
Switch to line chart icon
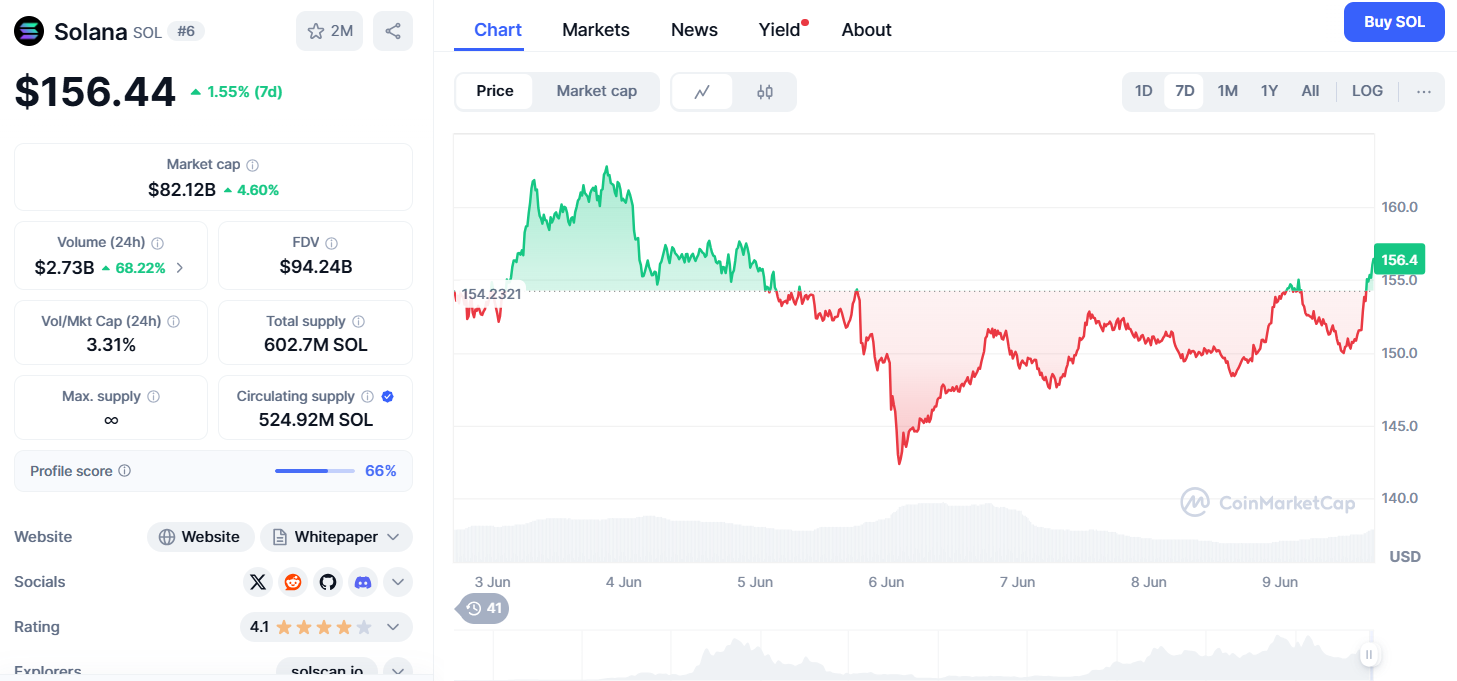pyautogui.click(x=702, y=92)
